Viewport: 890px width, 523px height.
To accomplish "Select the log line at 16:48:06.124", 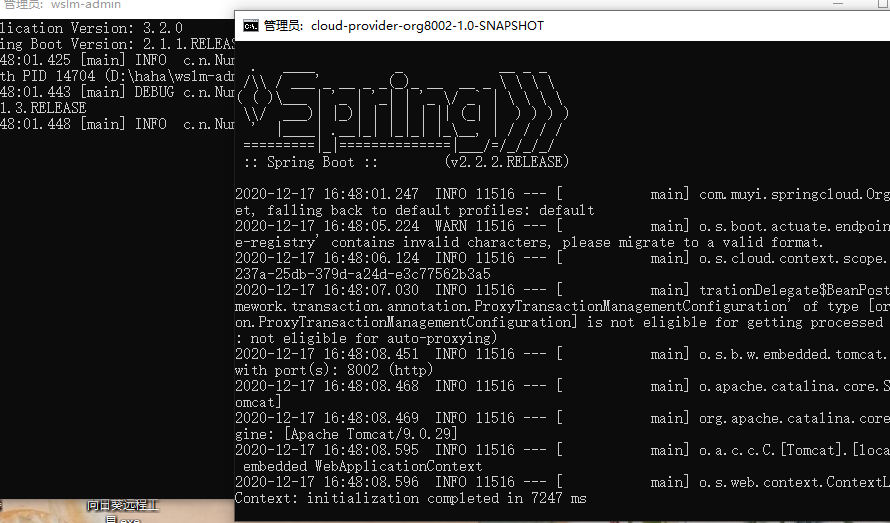I will coord(562,258).
